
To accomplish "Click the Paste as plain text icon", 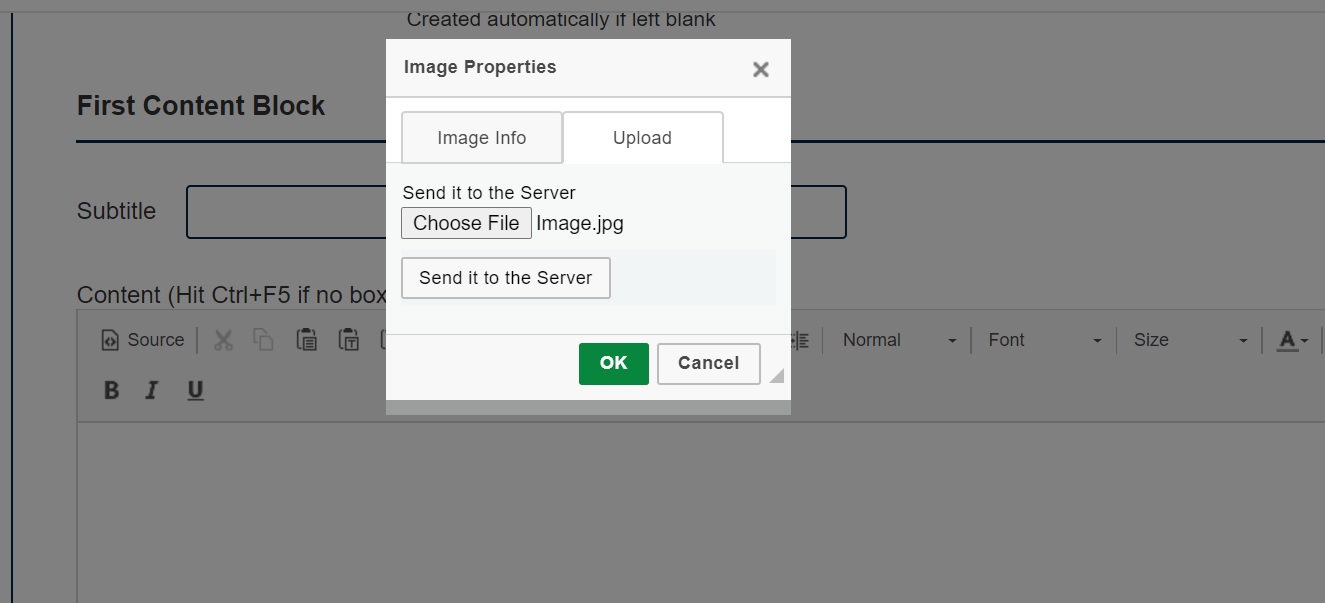I will [x=349, y=340].
